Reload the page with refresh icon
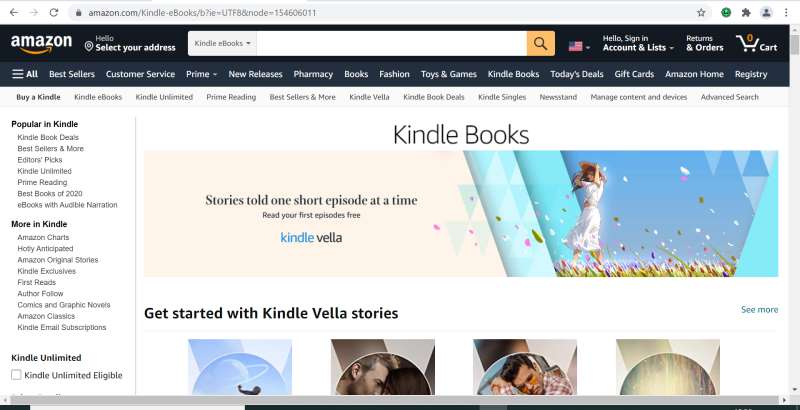800x410 pixels. point(54,13)
